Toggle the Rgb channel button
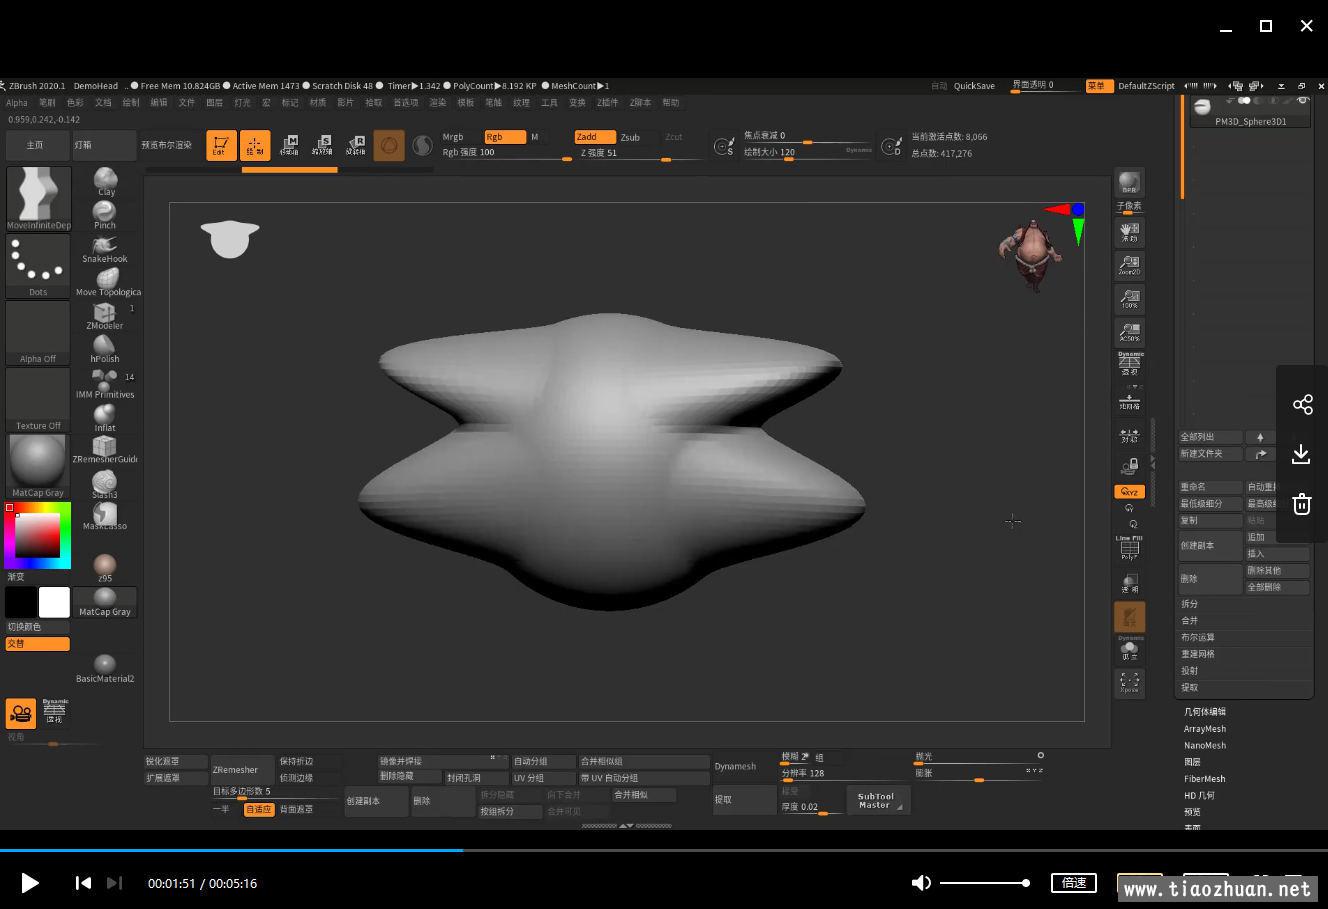The height and width of the screenshot is (909, 1328). (504, 137)
